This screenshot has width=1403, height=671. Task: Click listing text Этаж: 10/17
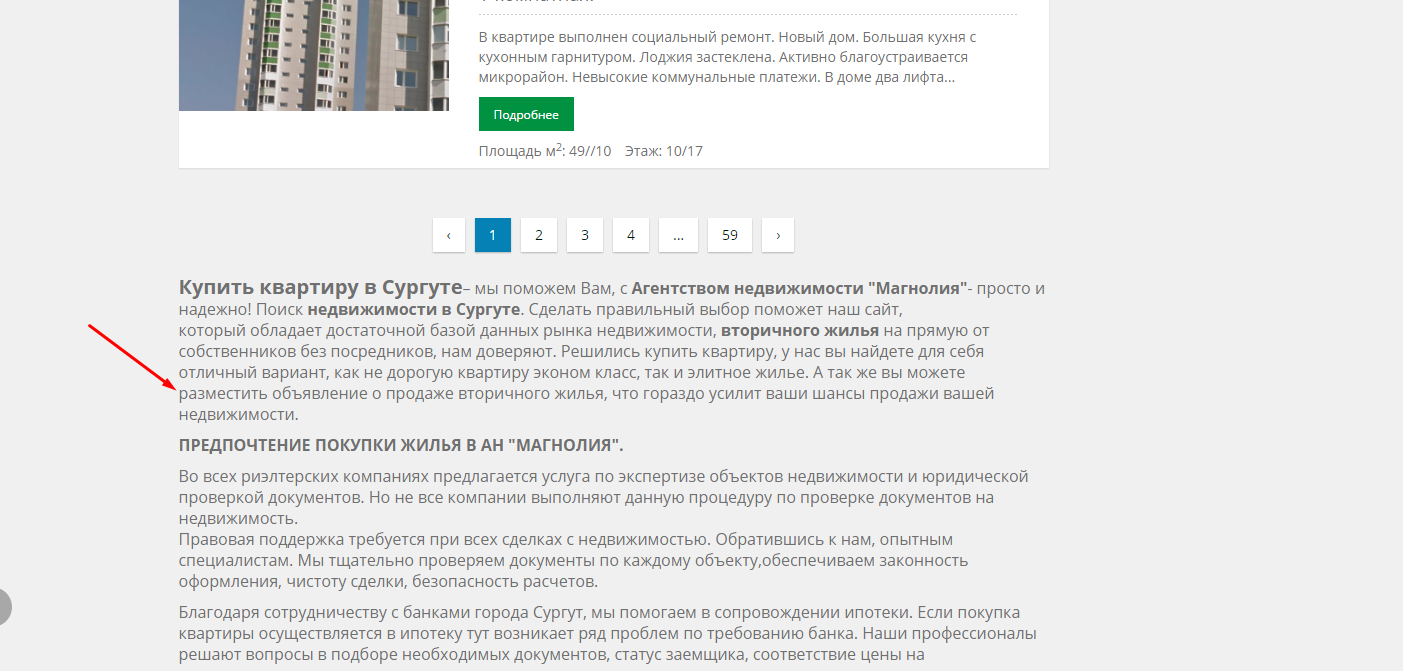click(x=664, y=151)
